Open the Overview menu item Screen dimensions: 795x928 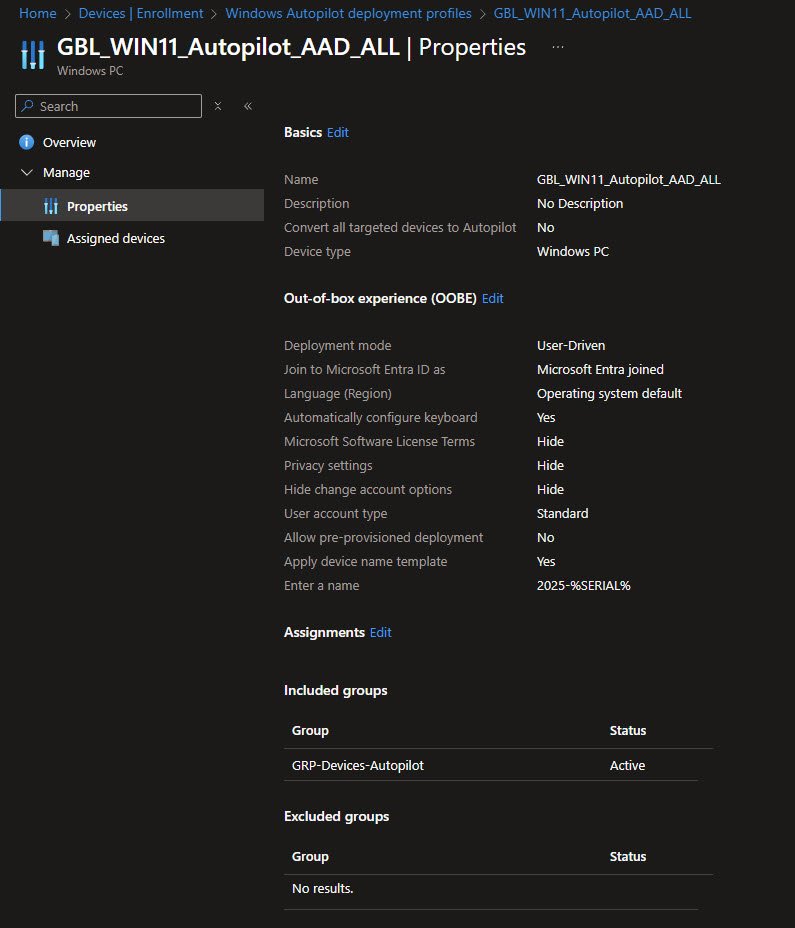pos(69,142)
